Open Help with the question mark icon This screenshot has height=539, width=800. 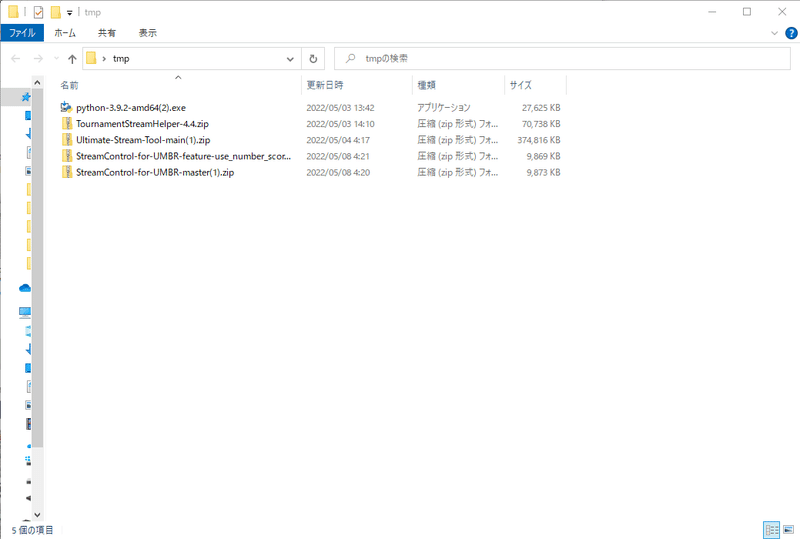coord(791,33)
